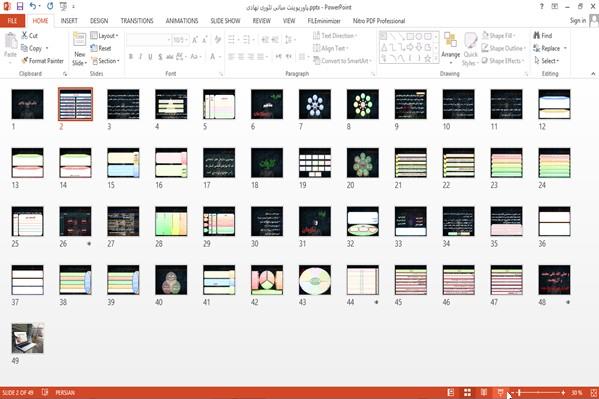The image size is (599, 399).
Task: Open the Layout dropdown
Action: [104, 36]
